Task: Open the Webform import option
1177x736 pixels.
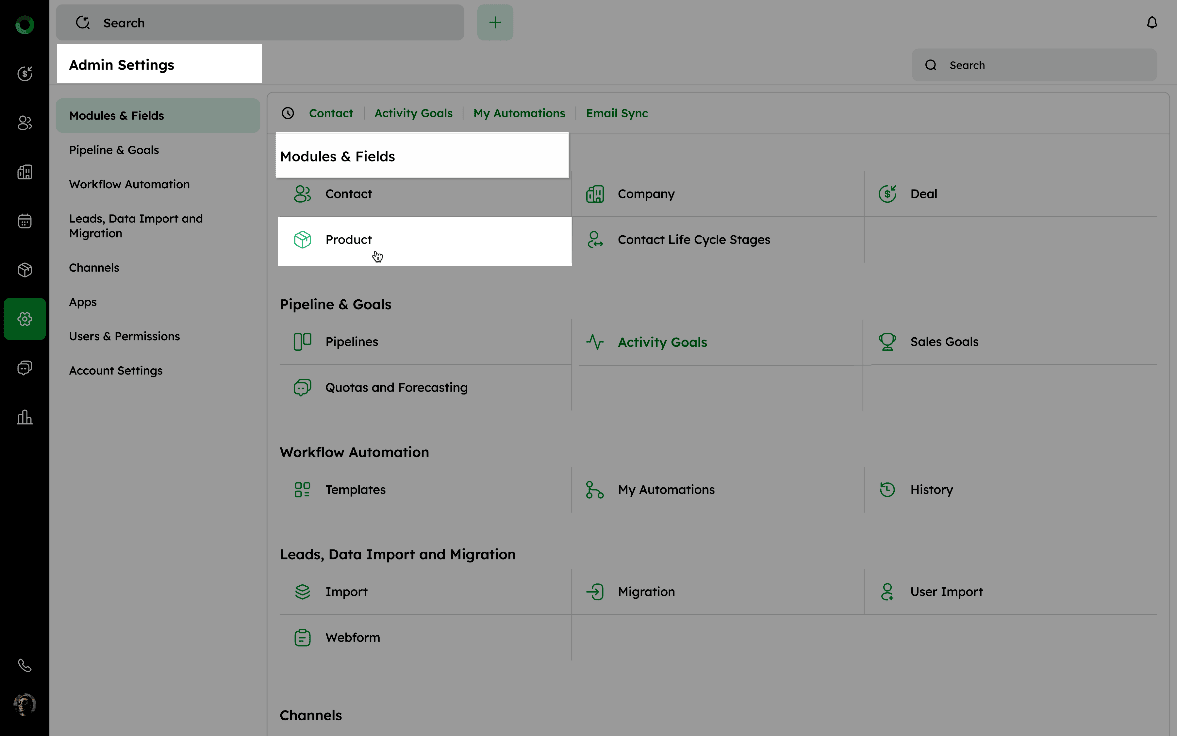Action: [352, 638]
